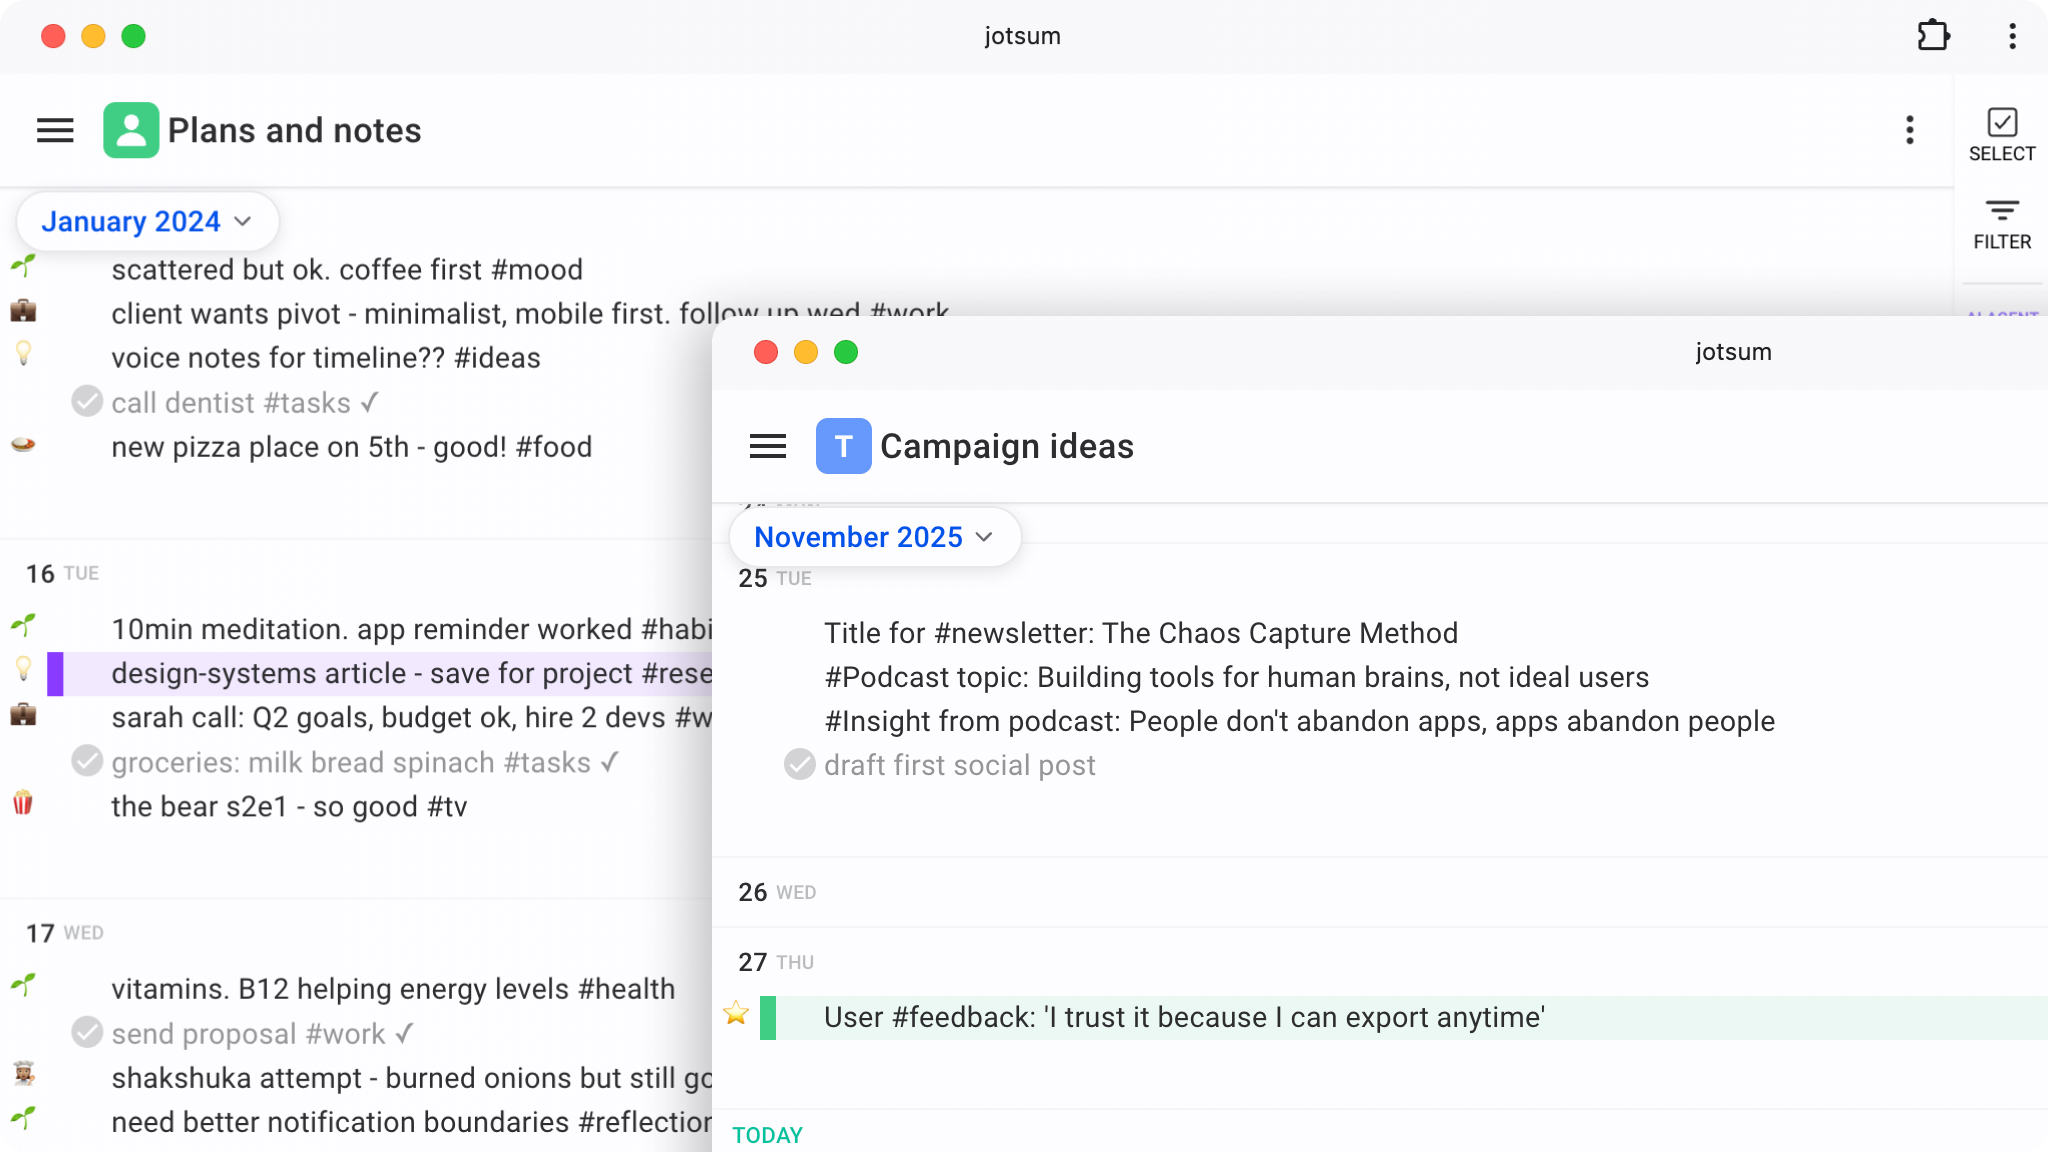Select the 10min meditation note text
This screenshot has width=2048, height=1152.
(411, 629)
